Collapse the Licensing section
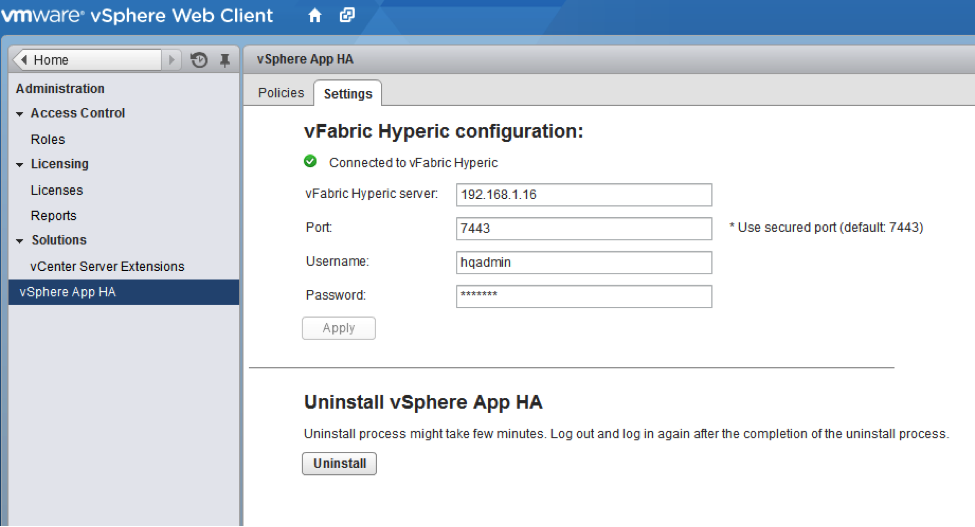Image resolution: width=975 pixels, height=527 pixels. coord(19,165)
